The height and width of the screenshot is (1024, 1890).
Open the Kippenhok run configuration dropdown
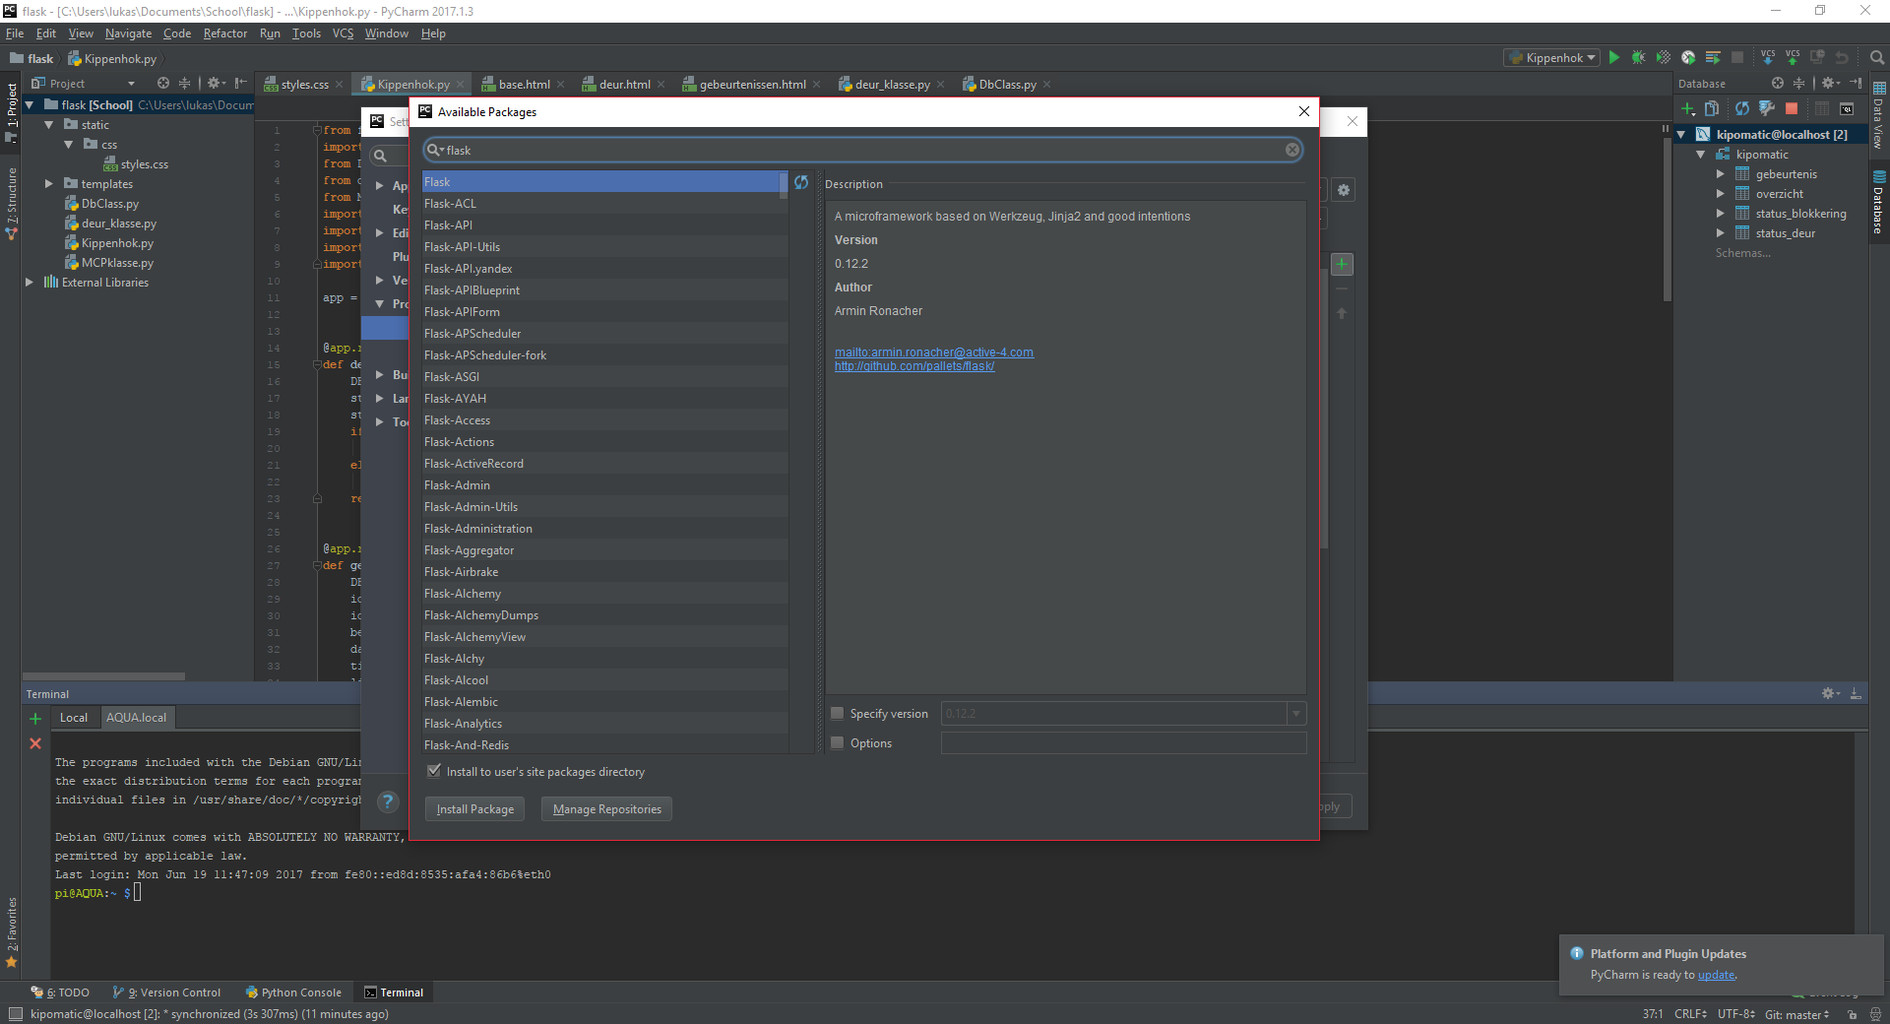(x=1553, y=58)
